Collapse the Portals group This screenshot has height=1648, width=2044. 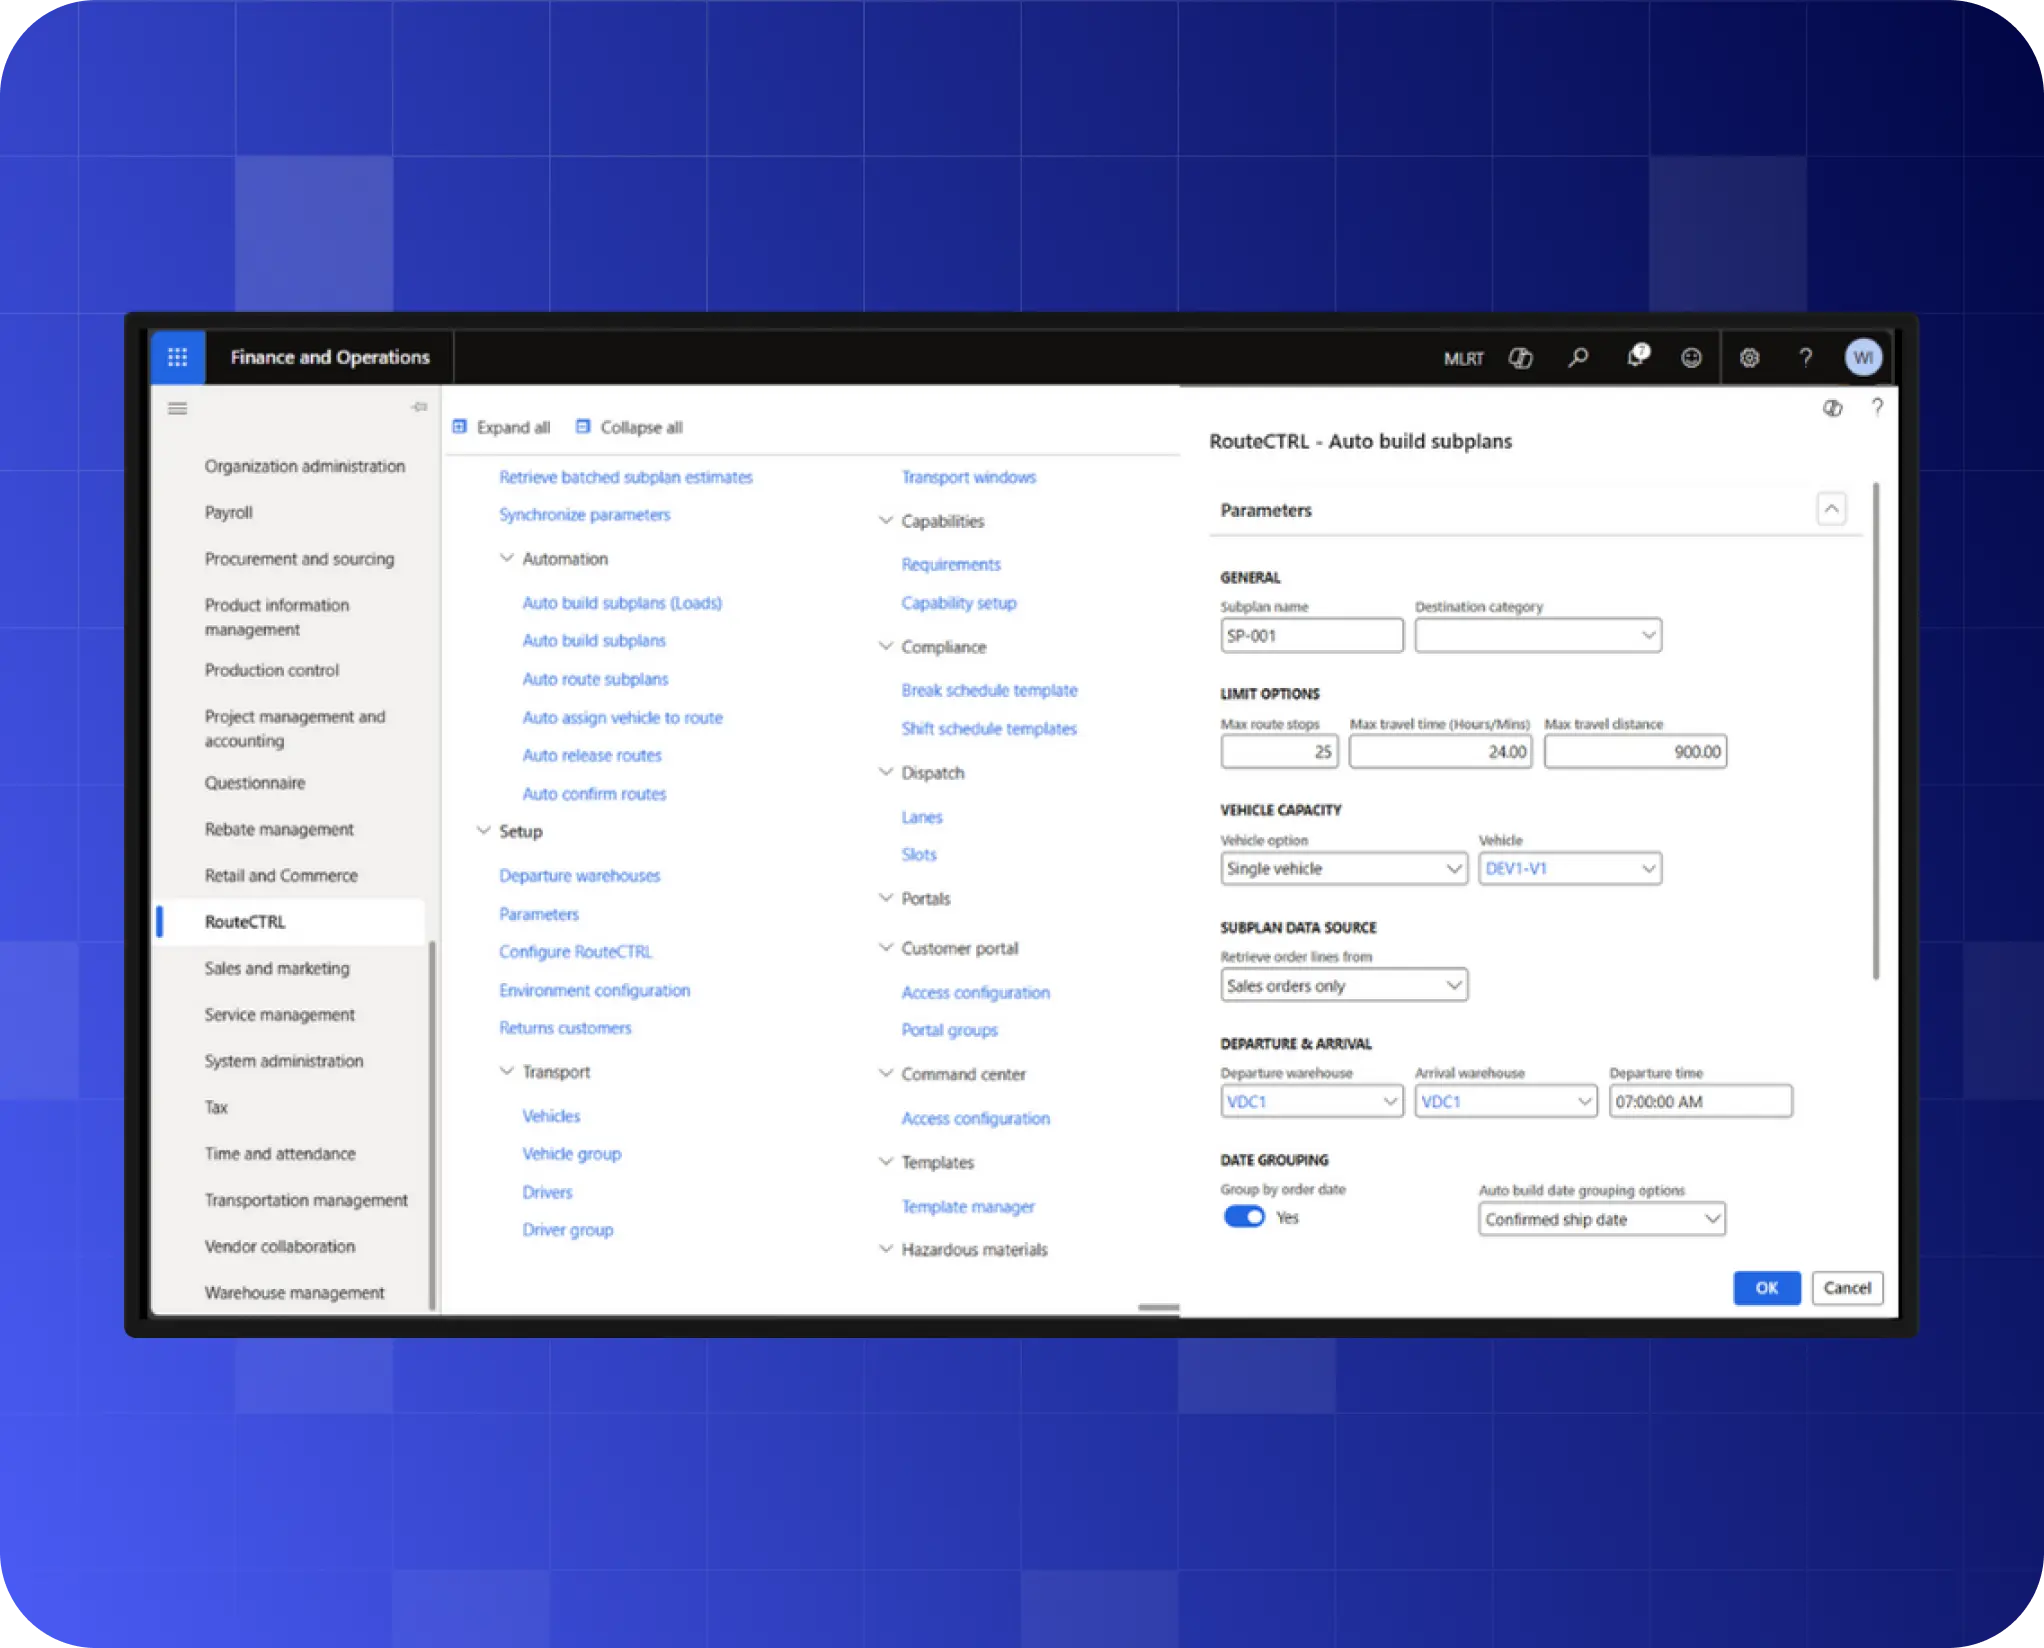(x=885, y=898)
